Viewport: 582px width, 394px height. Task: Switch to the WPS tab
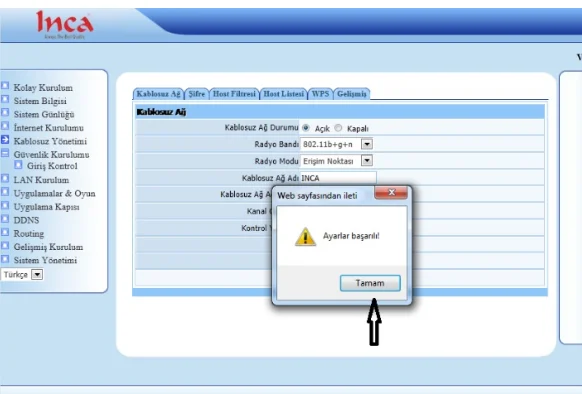pyautogui.click(x=320, y=94)
